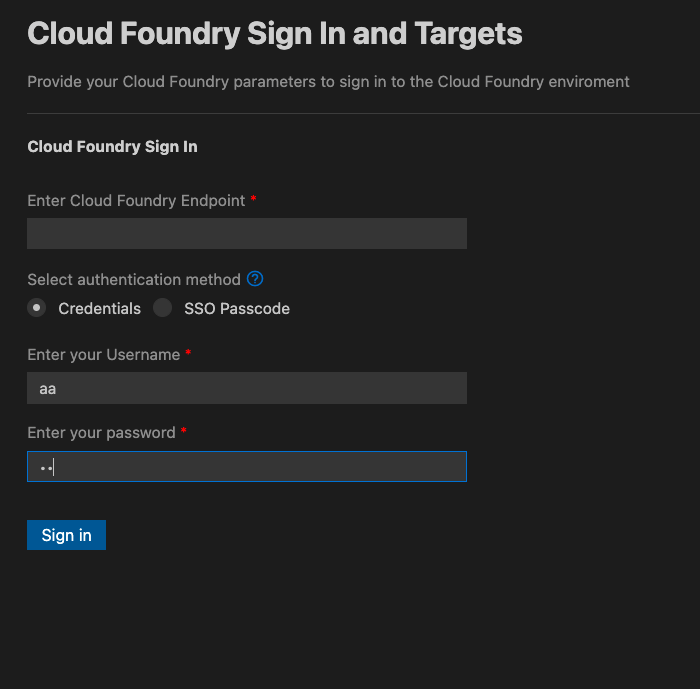Viewport: 700px width, 689px height.
Task: Focus the password input box
Action: [247, 467]
